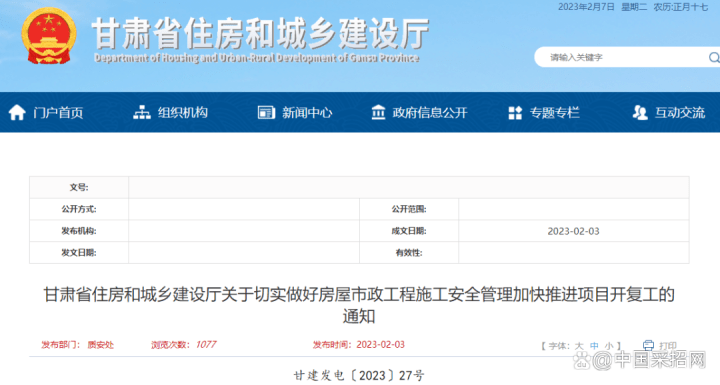This screenshot has width=720, height=385.
Task: Click the 发布时间: 2023-02-03 text
Action: [x=359, y=345]
